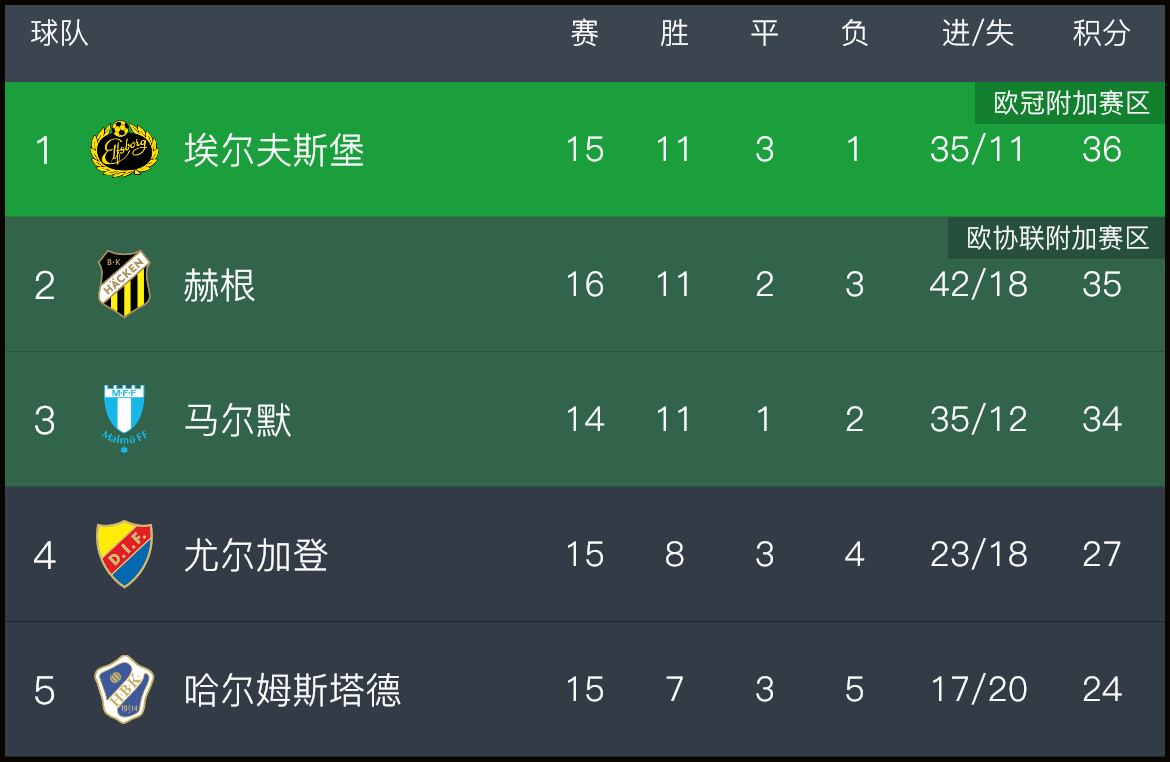Click the Djurgården D.I.F. crest

click(125, 554)
